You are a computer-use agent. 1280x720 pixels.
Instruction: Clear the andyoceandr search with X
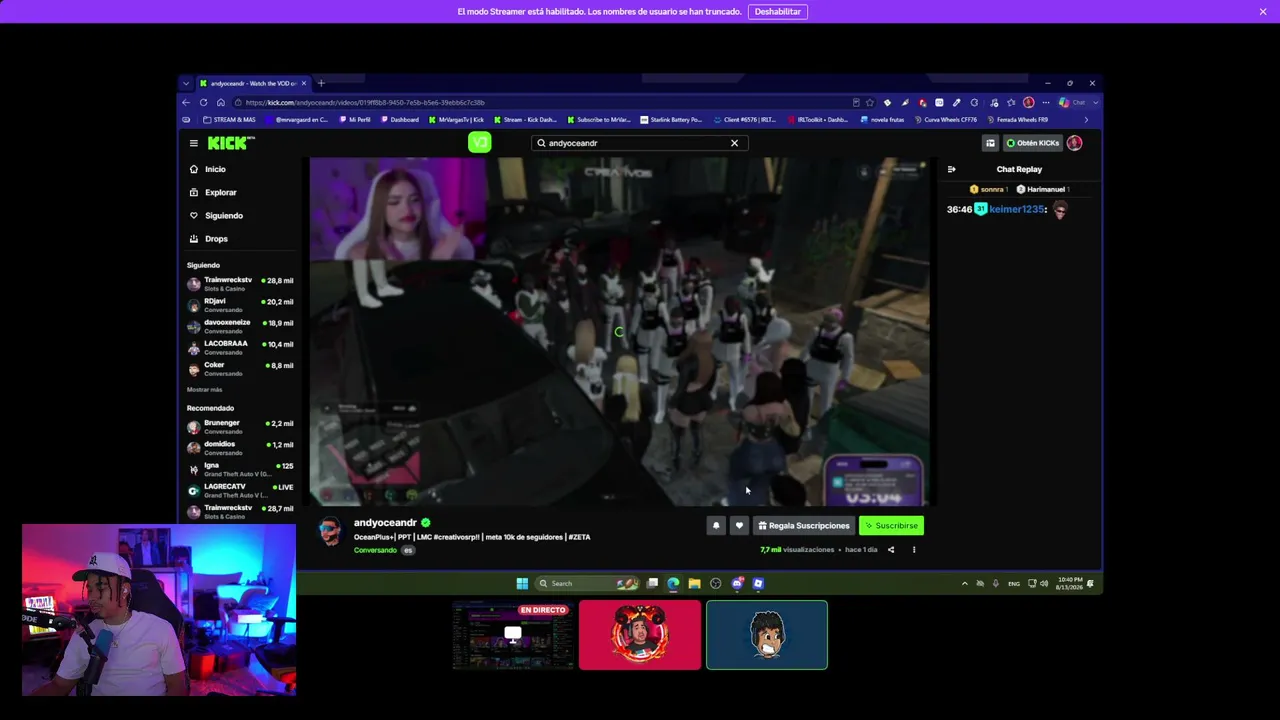[x=734, y=143]
